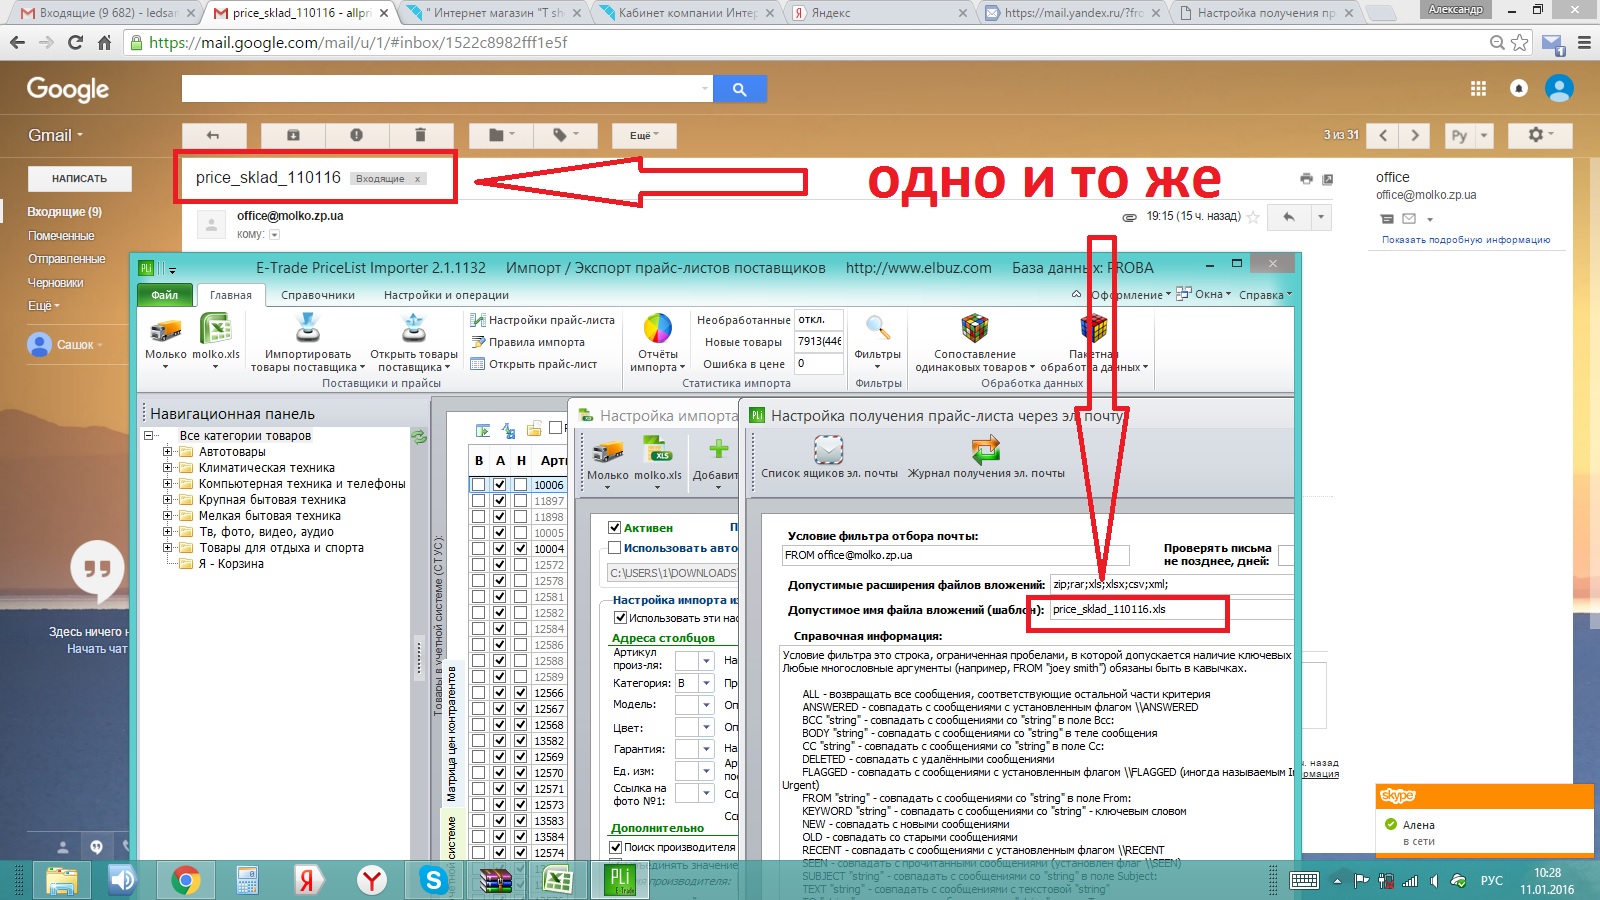Expand the Автотовары category

(168, 452)
